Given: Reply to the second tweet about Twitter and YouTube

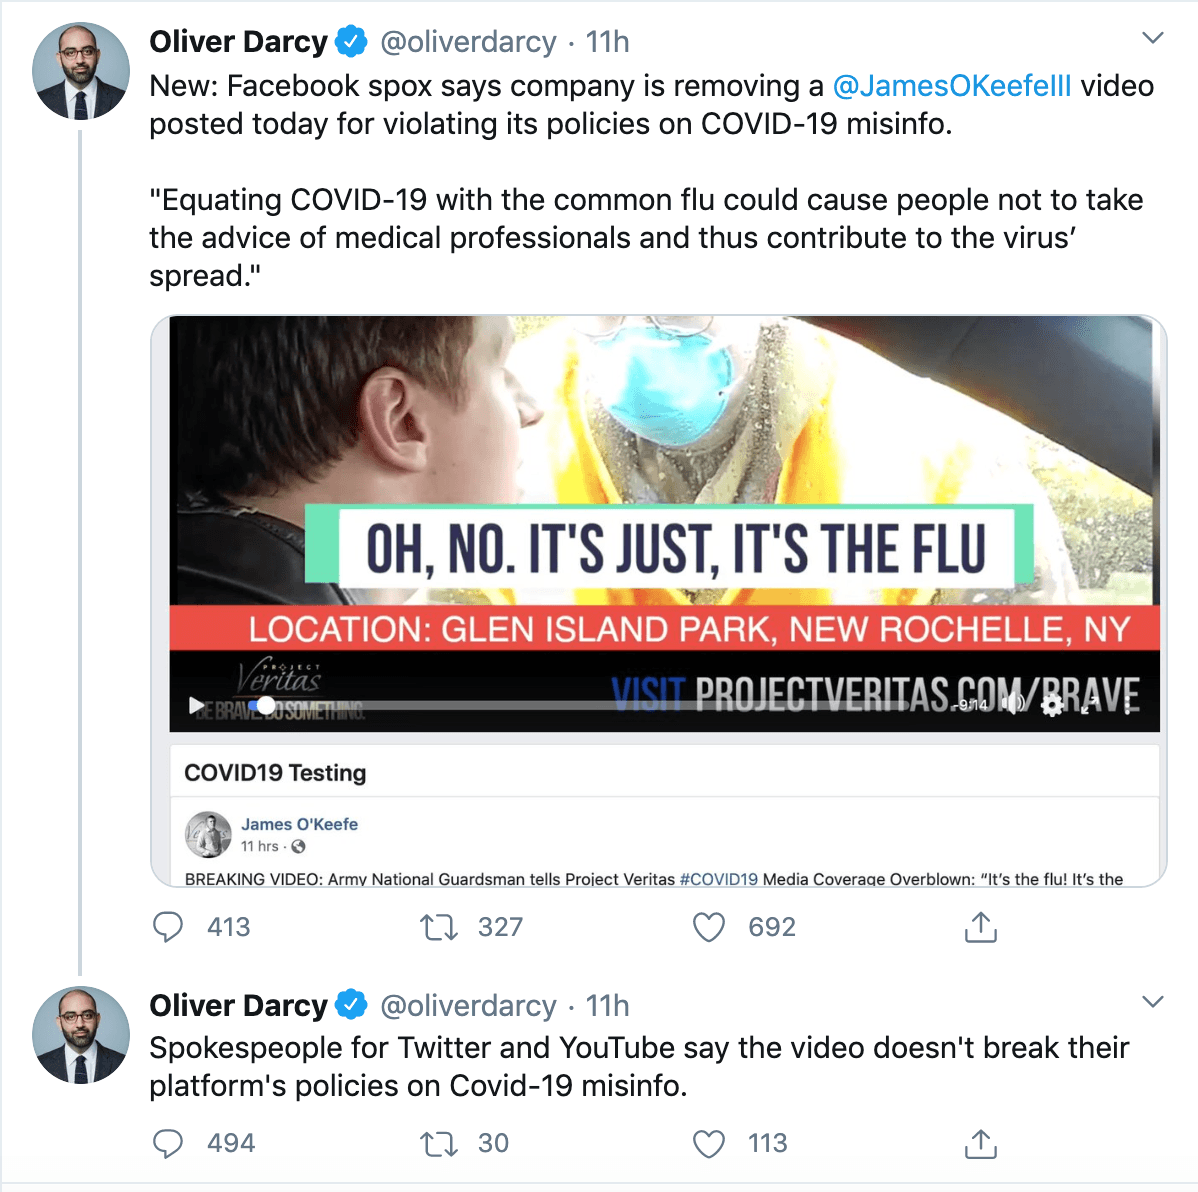Looking at the screenshot, I should click(x=169, y=1143).
